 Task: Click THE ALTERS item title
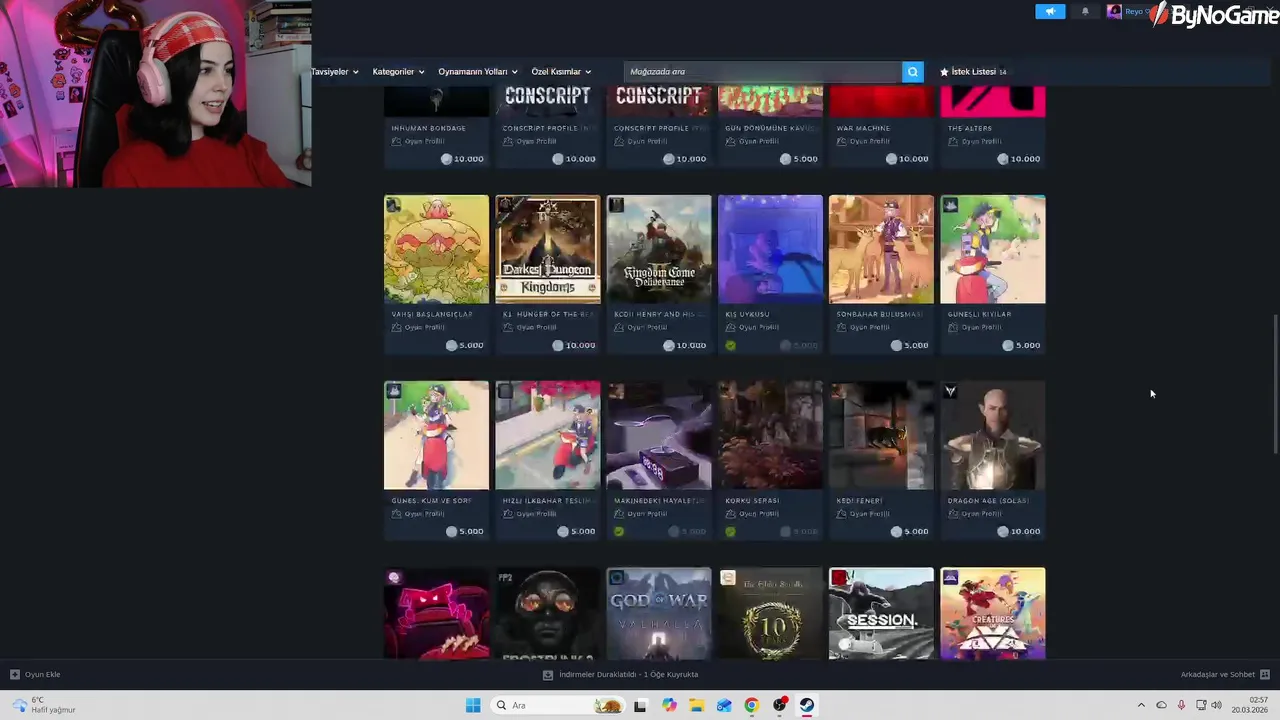point(970,128)
